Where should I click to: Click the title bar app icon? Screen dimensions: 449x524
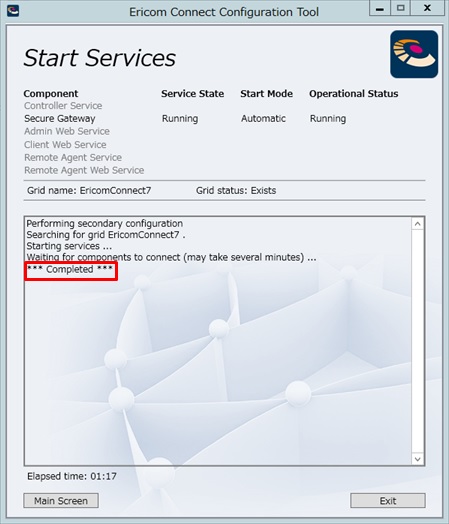[x=13, y=10]
